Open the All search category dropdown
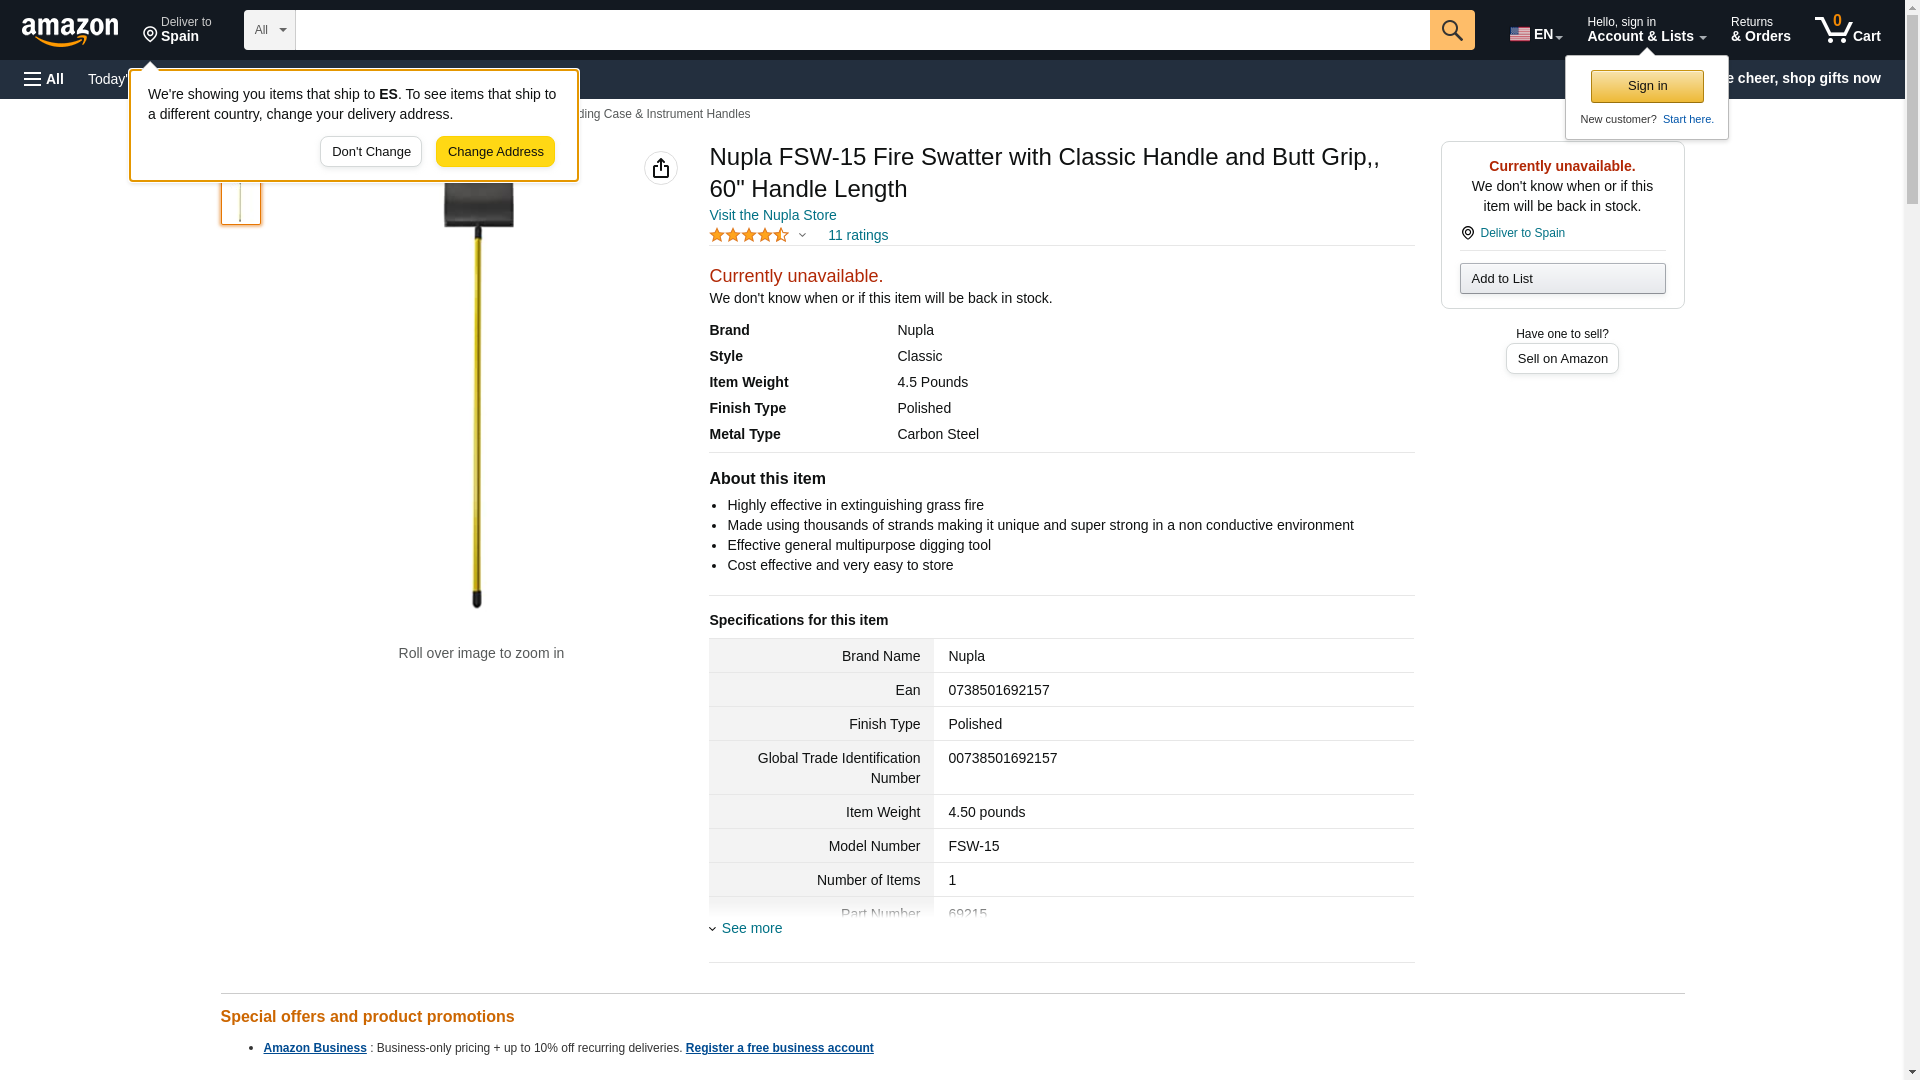Screen dimensions: 1920x1080 tap(269, 30)
